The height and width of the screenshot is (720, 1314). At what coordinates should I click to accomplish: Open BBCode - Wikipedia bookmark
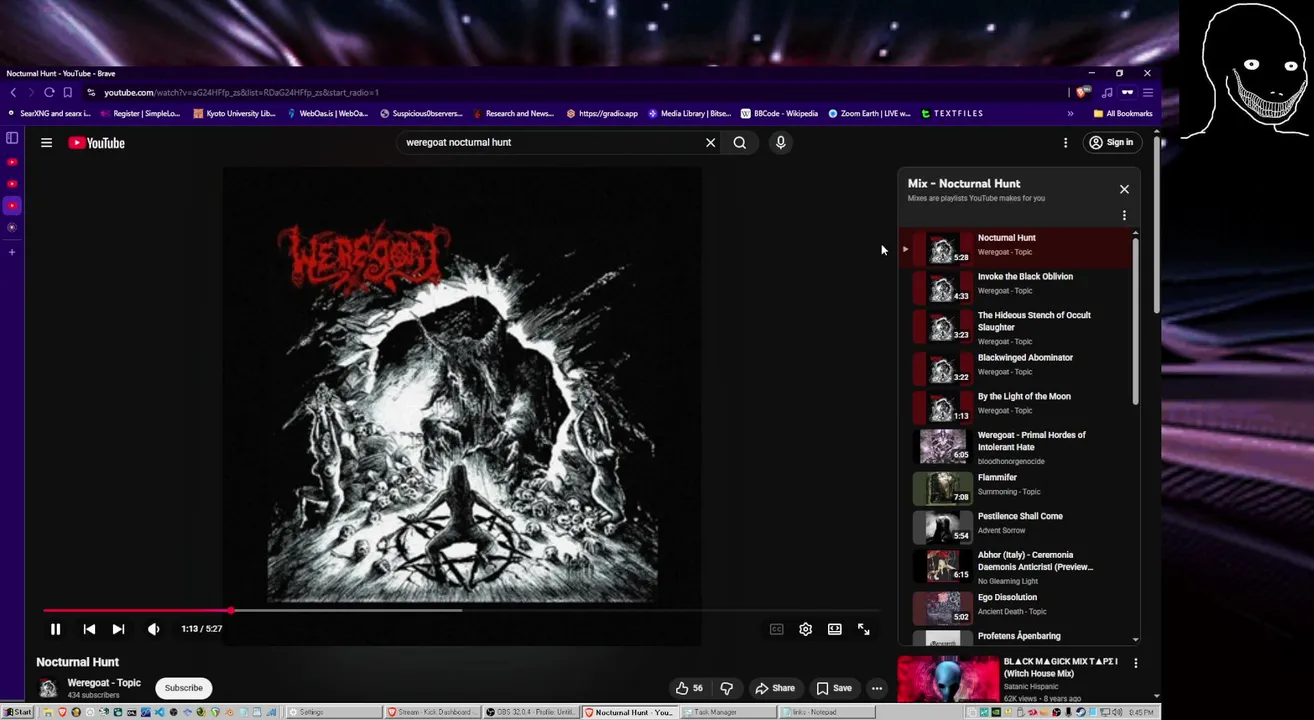pos(779,114)
